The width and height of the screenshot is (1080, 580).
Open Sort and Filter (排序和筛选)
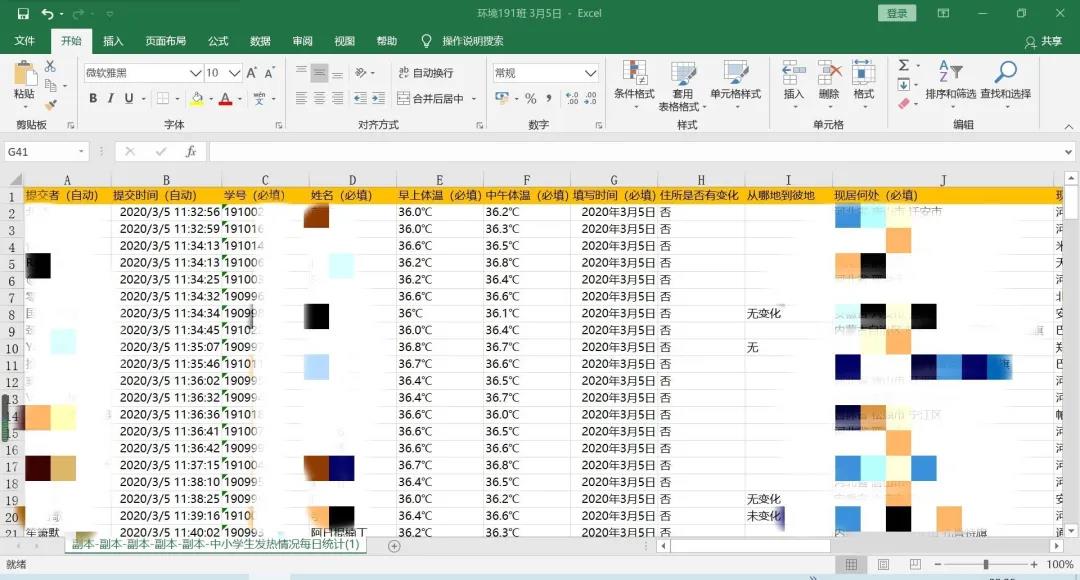click(x=949, y=78)
